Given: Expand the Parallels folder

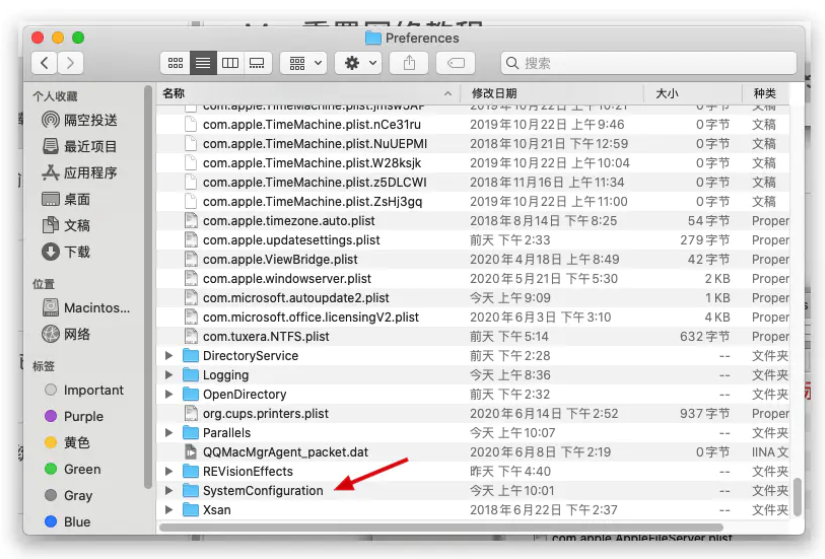Looking at the screenshot, I should click(169, 433).
